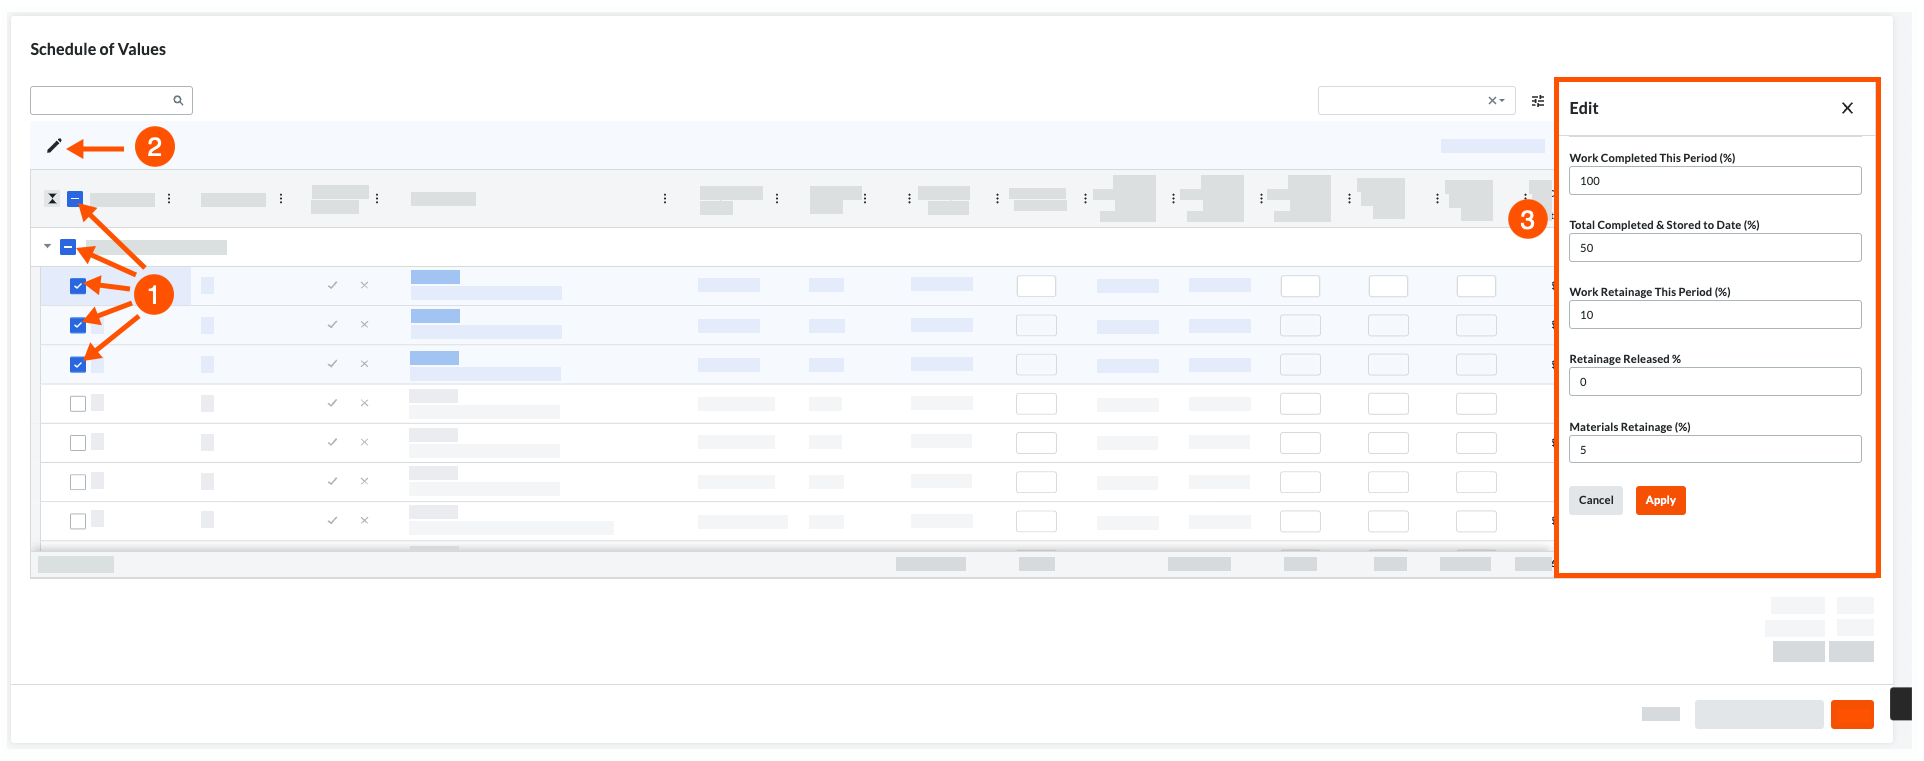Click the checkmark icon in the second checked row
The width and height of the screenshot is (1924, 761).
[332, 324]
